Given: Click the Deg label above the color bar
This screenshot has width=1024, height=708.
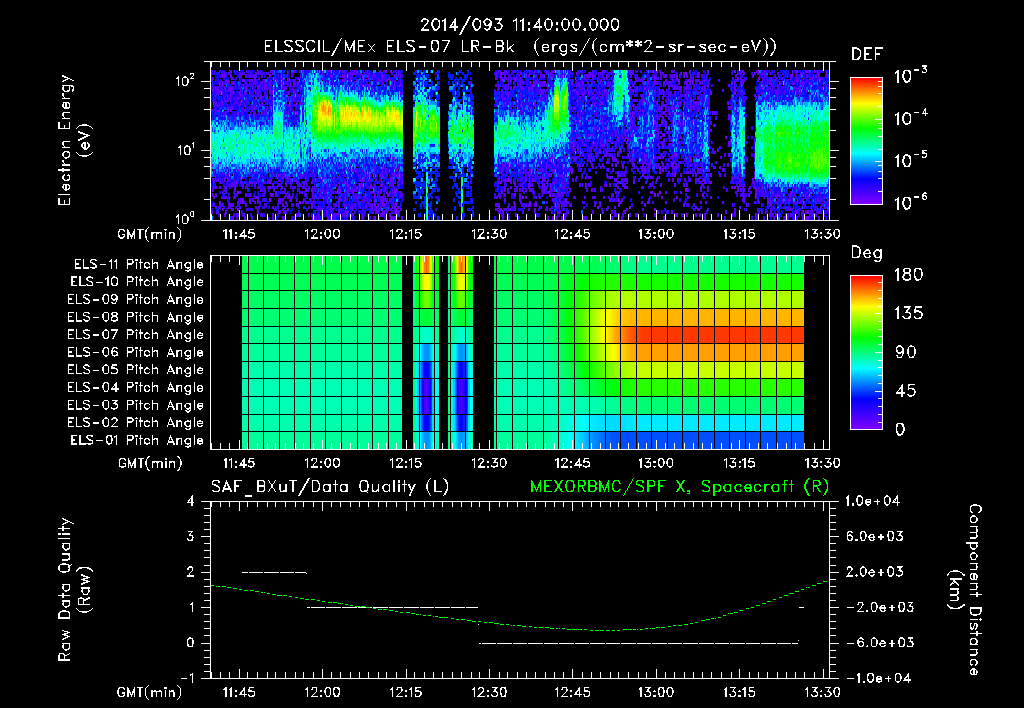Looking at the screenshot, I should click(867, 253).
